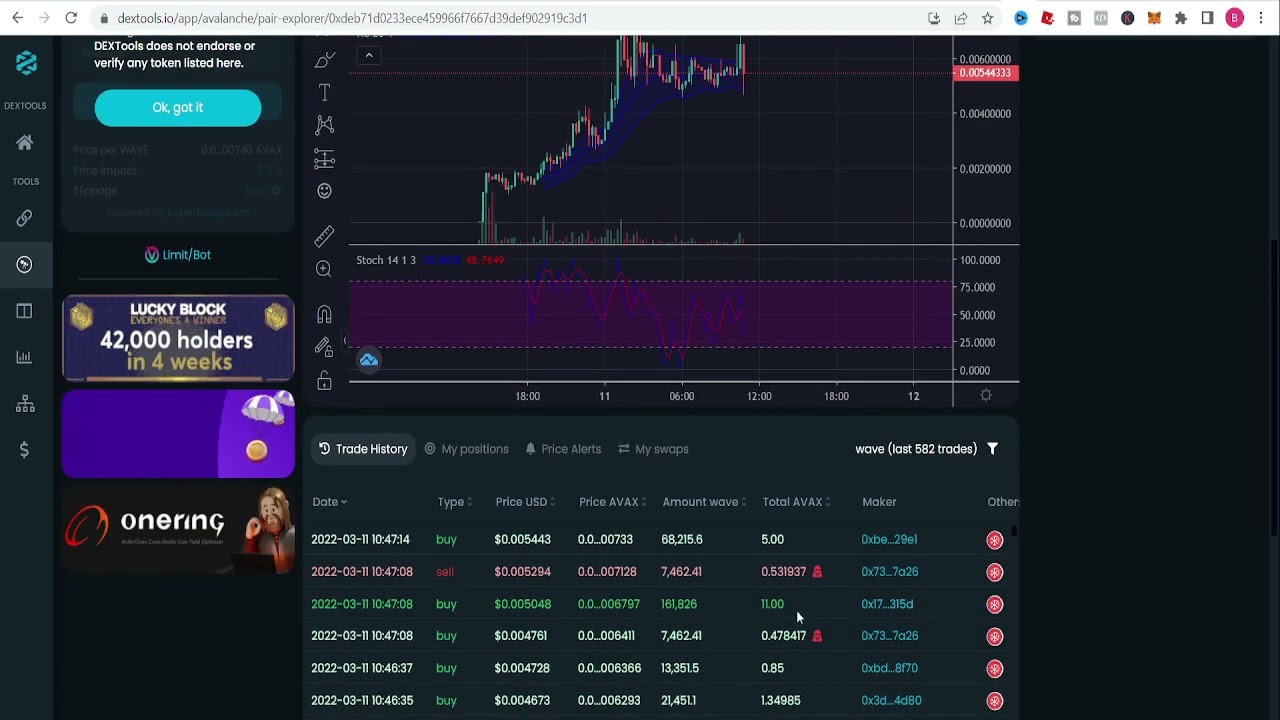The height and width of the screenshot is (720, 1280).
Task: Sort trades by Price USD column
Action: click(x=525, y=502)
